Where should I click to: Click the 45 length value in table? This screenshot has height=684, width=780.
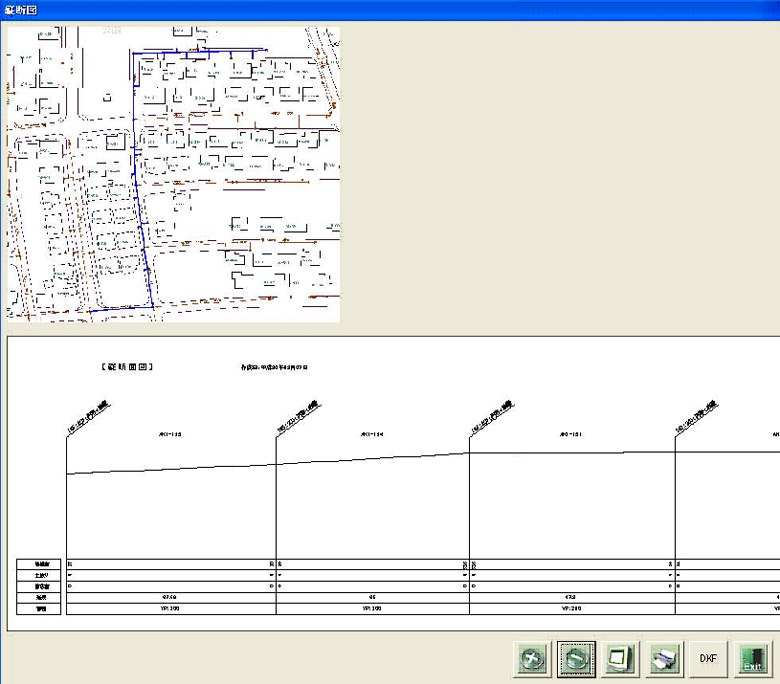coord(372,597)
